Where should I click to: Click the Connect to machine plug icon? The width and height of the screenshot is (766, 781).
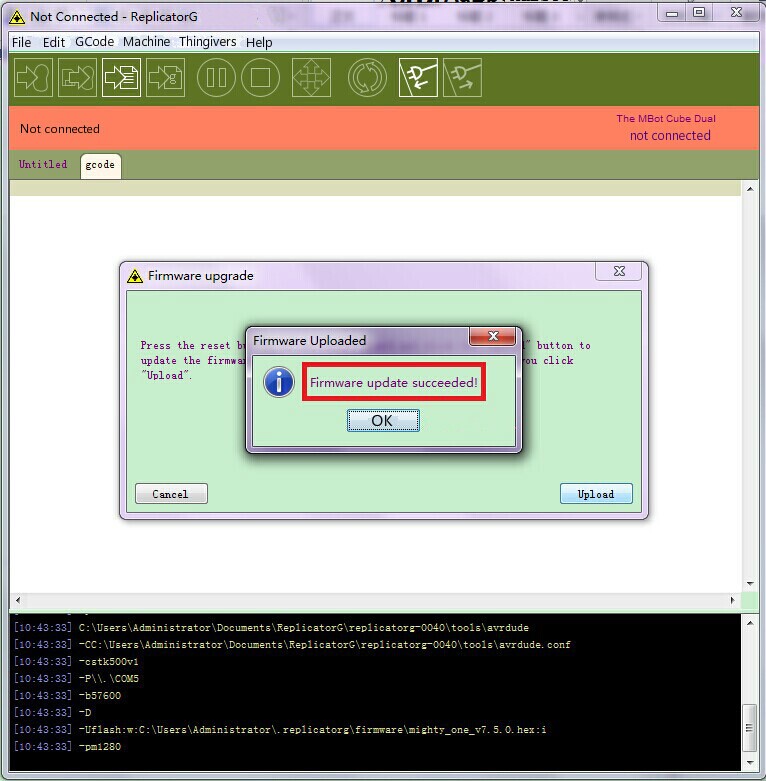(418, 77)
